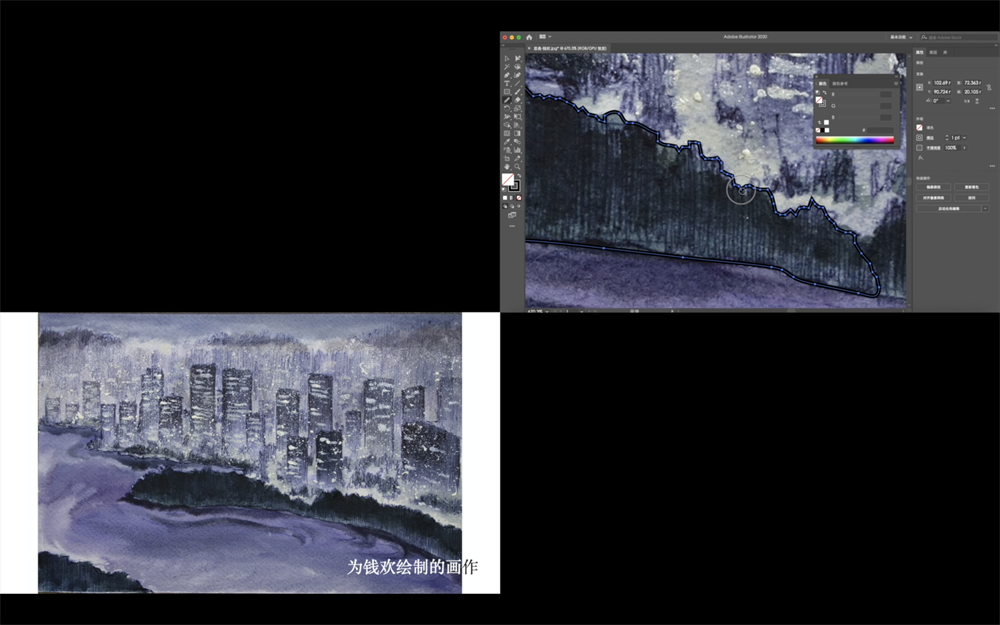Set toolbar paint mode to None
1000x625 pixels.
[518, 198]
